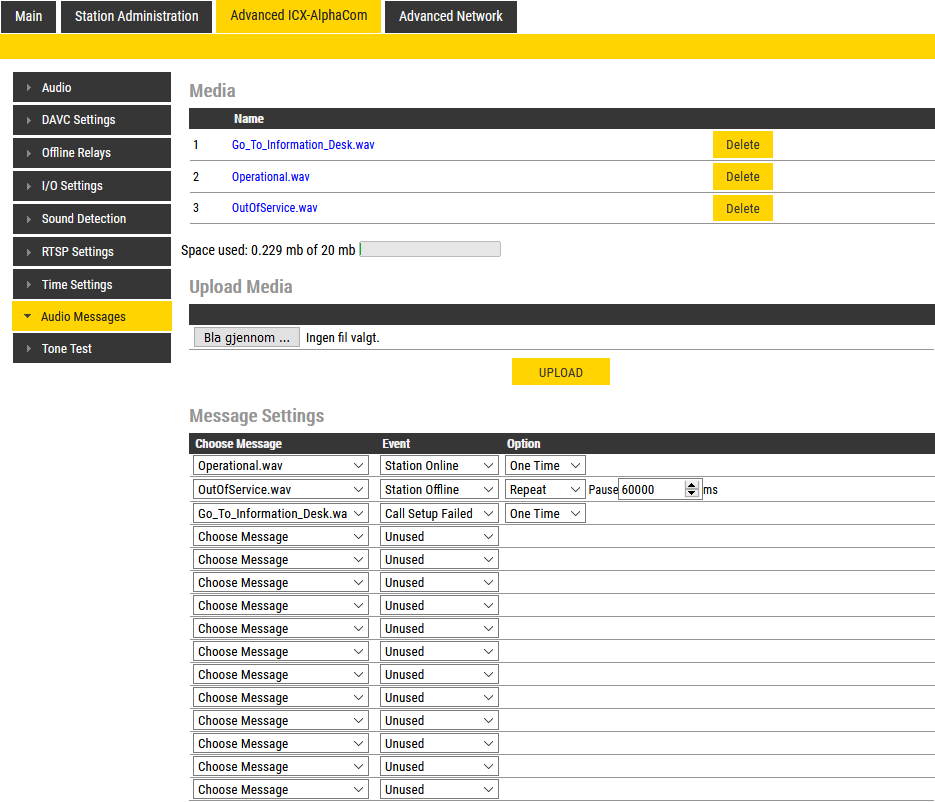Open the Call Setup Failed event dropdown
Viewport: 935px width, 802px height.
click(x=439, y=514)
